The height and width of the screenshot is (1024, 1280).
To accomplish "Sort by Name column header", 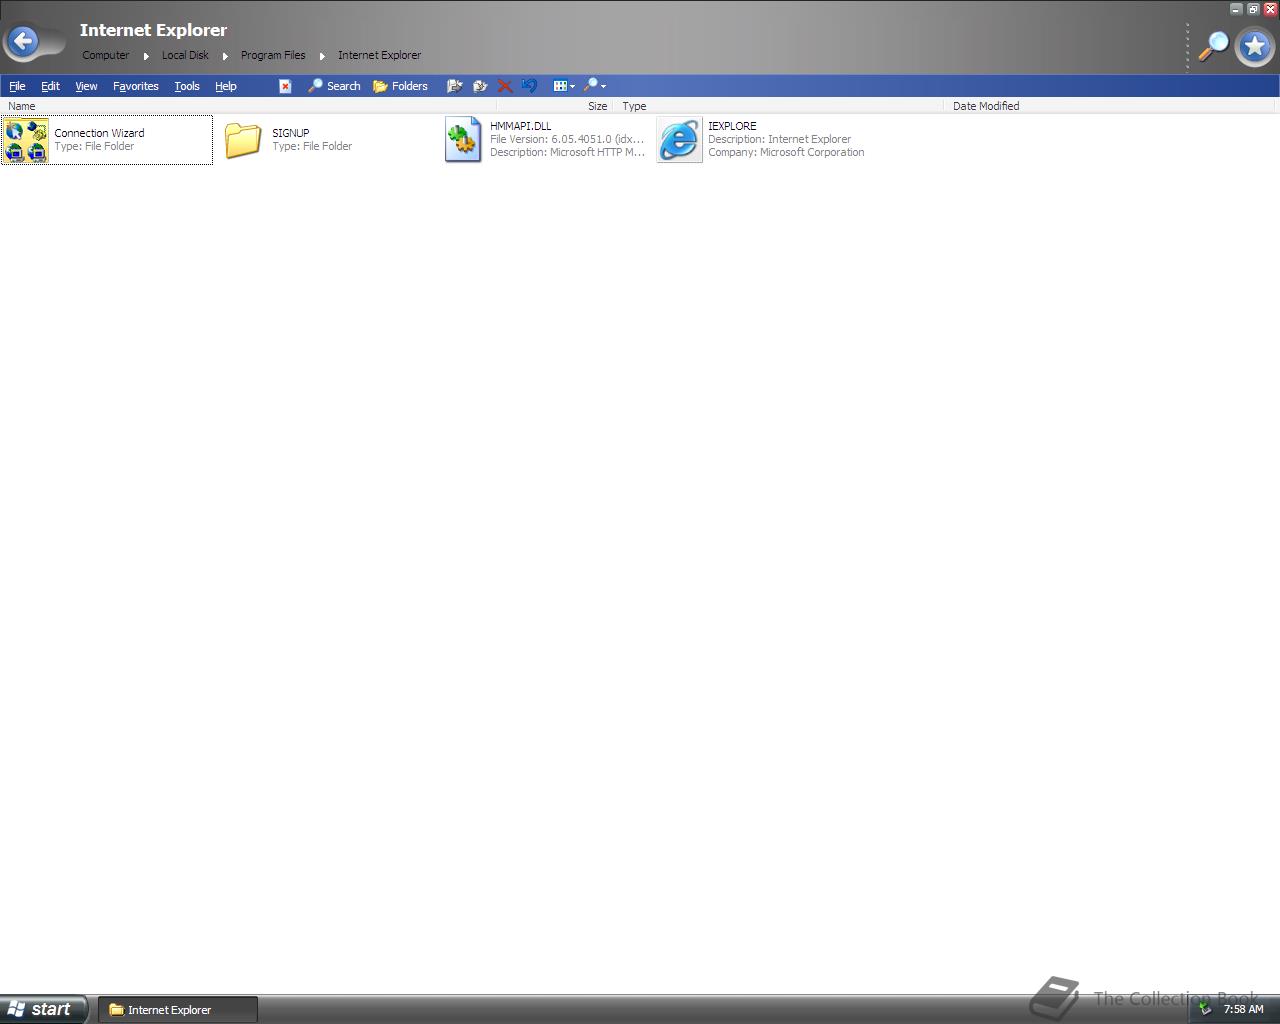I will pyautogui.click(x=249, y=106).
